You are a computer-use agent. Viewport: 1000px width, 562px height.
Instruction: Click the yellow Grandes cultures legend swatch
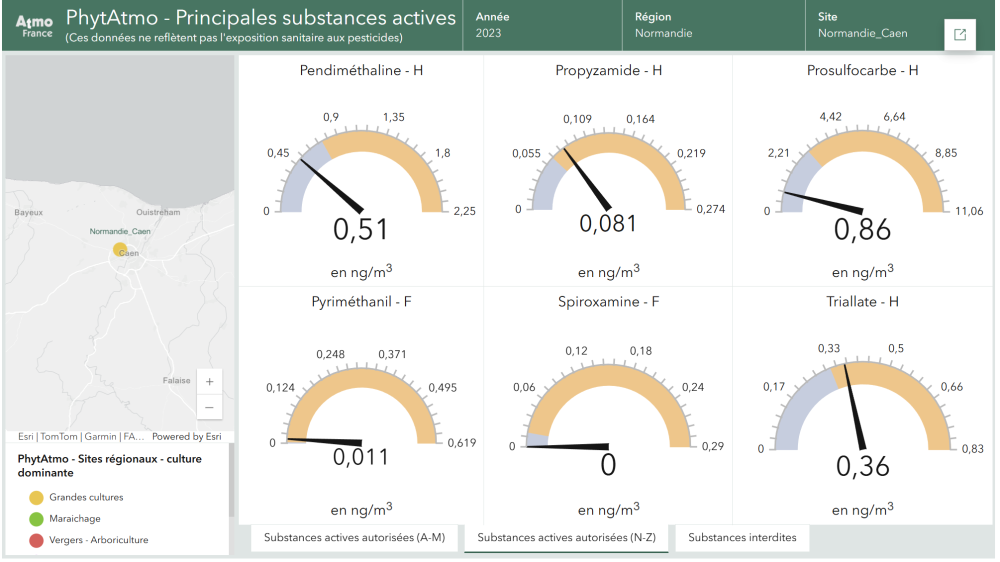36,497
